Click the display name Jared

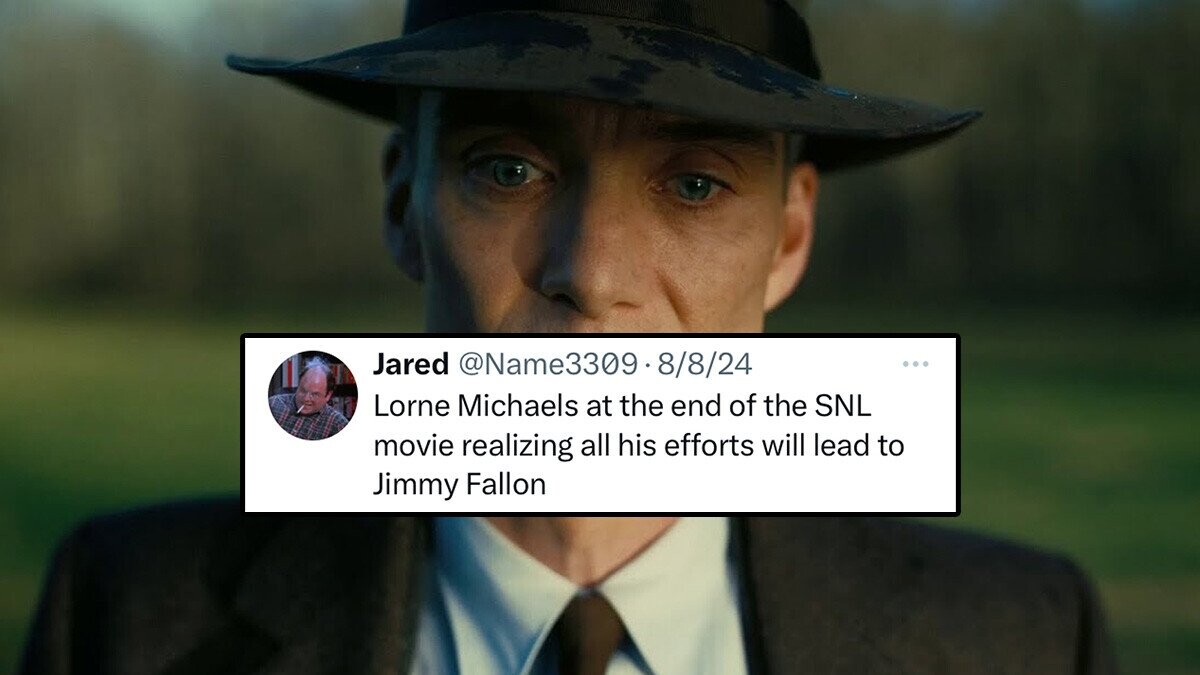pos(410,365)
